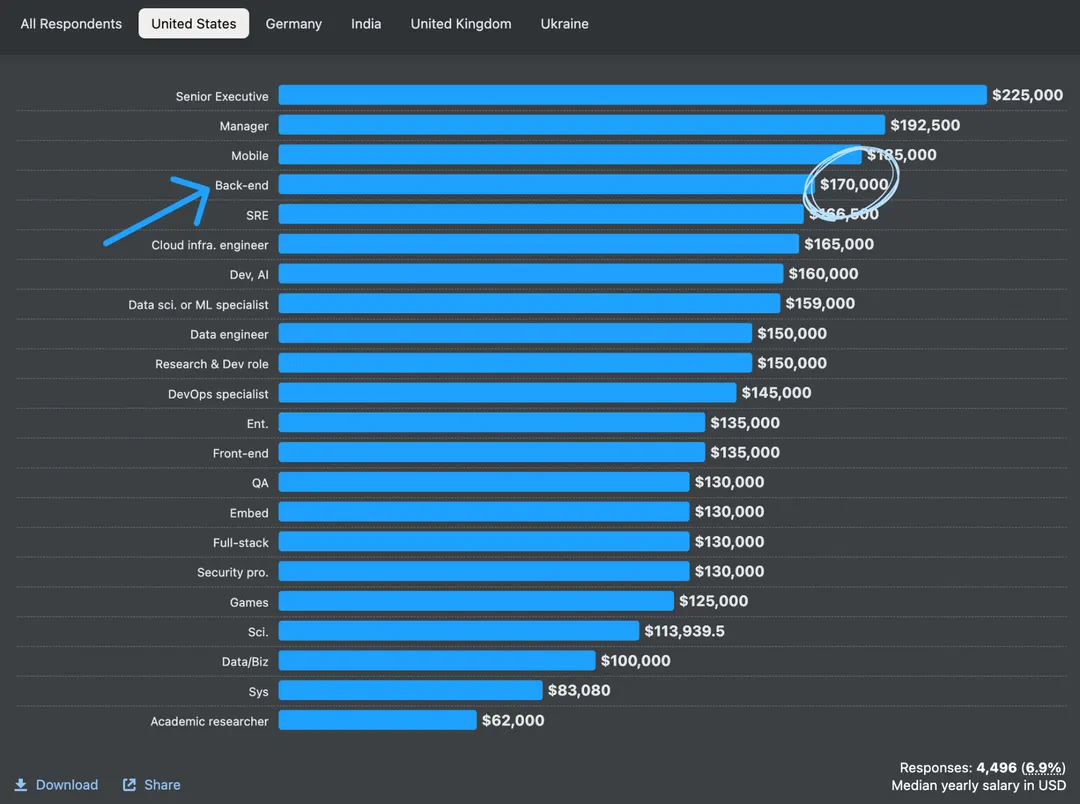This screenshot has width=1080, height=804.
Task: Click the Data engineer salary bar
Action: tap(515, 333)
